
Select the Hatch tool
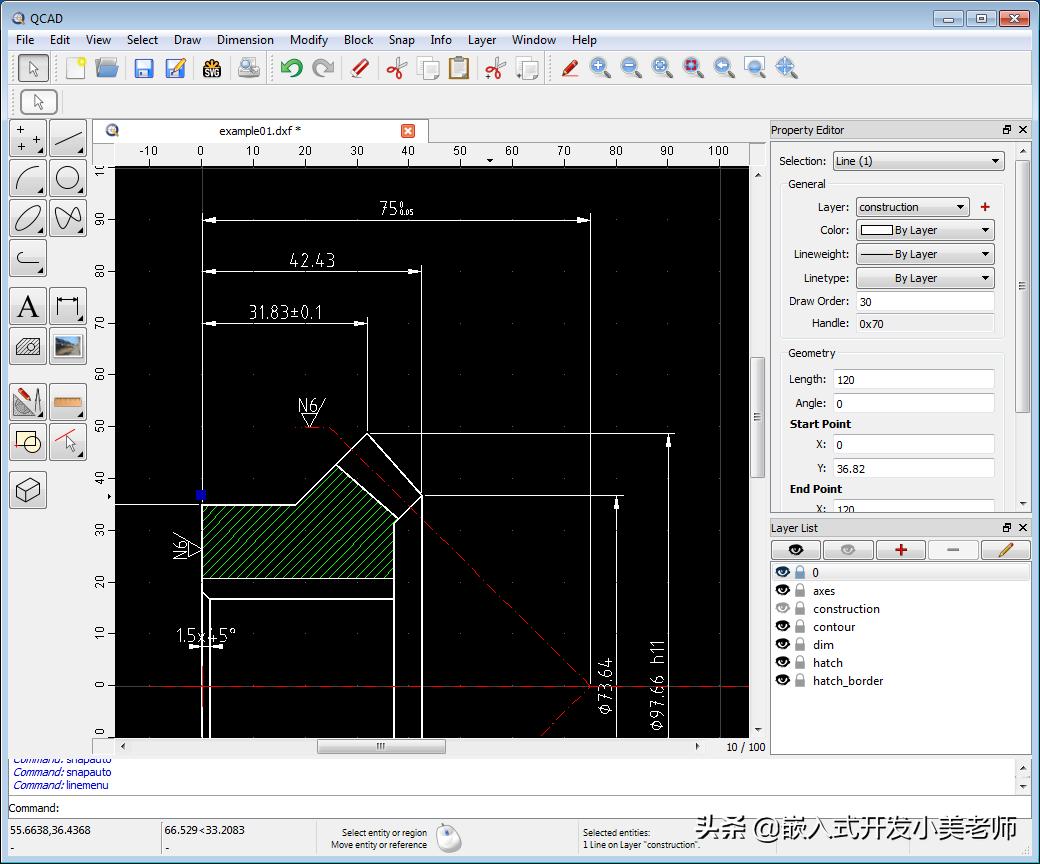pyautogui.click(x=28, y=346)
